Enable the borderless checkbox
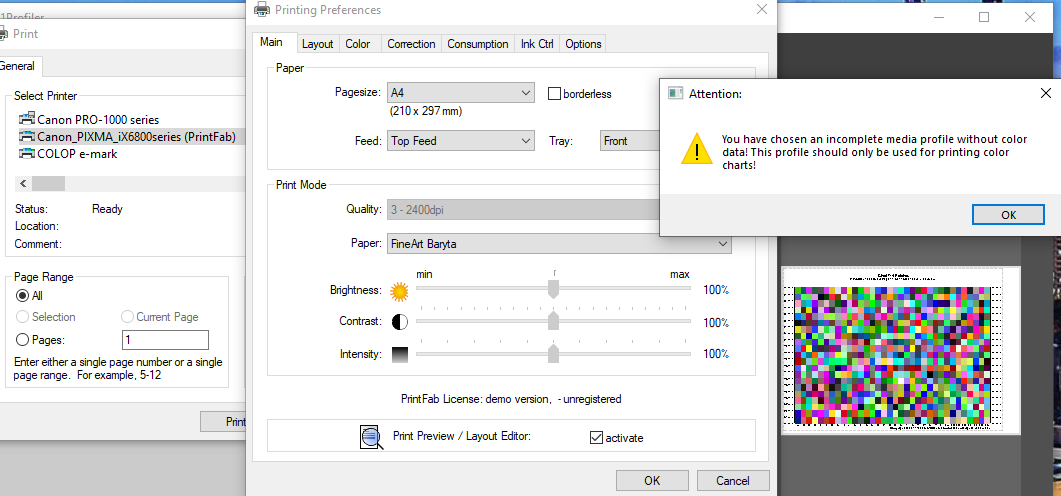1061x496 pixels. [555, 94]
